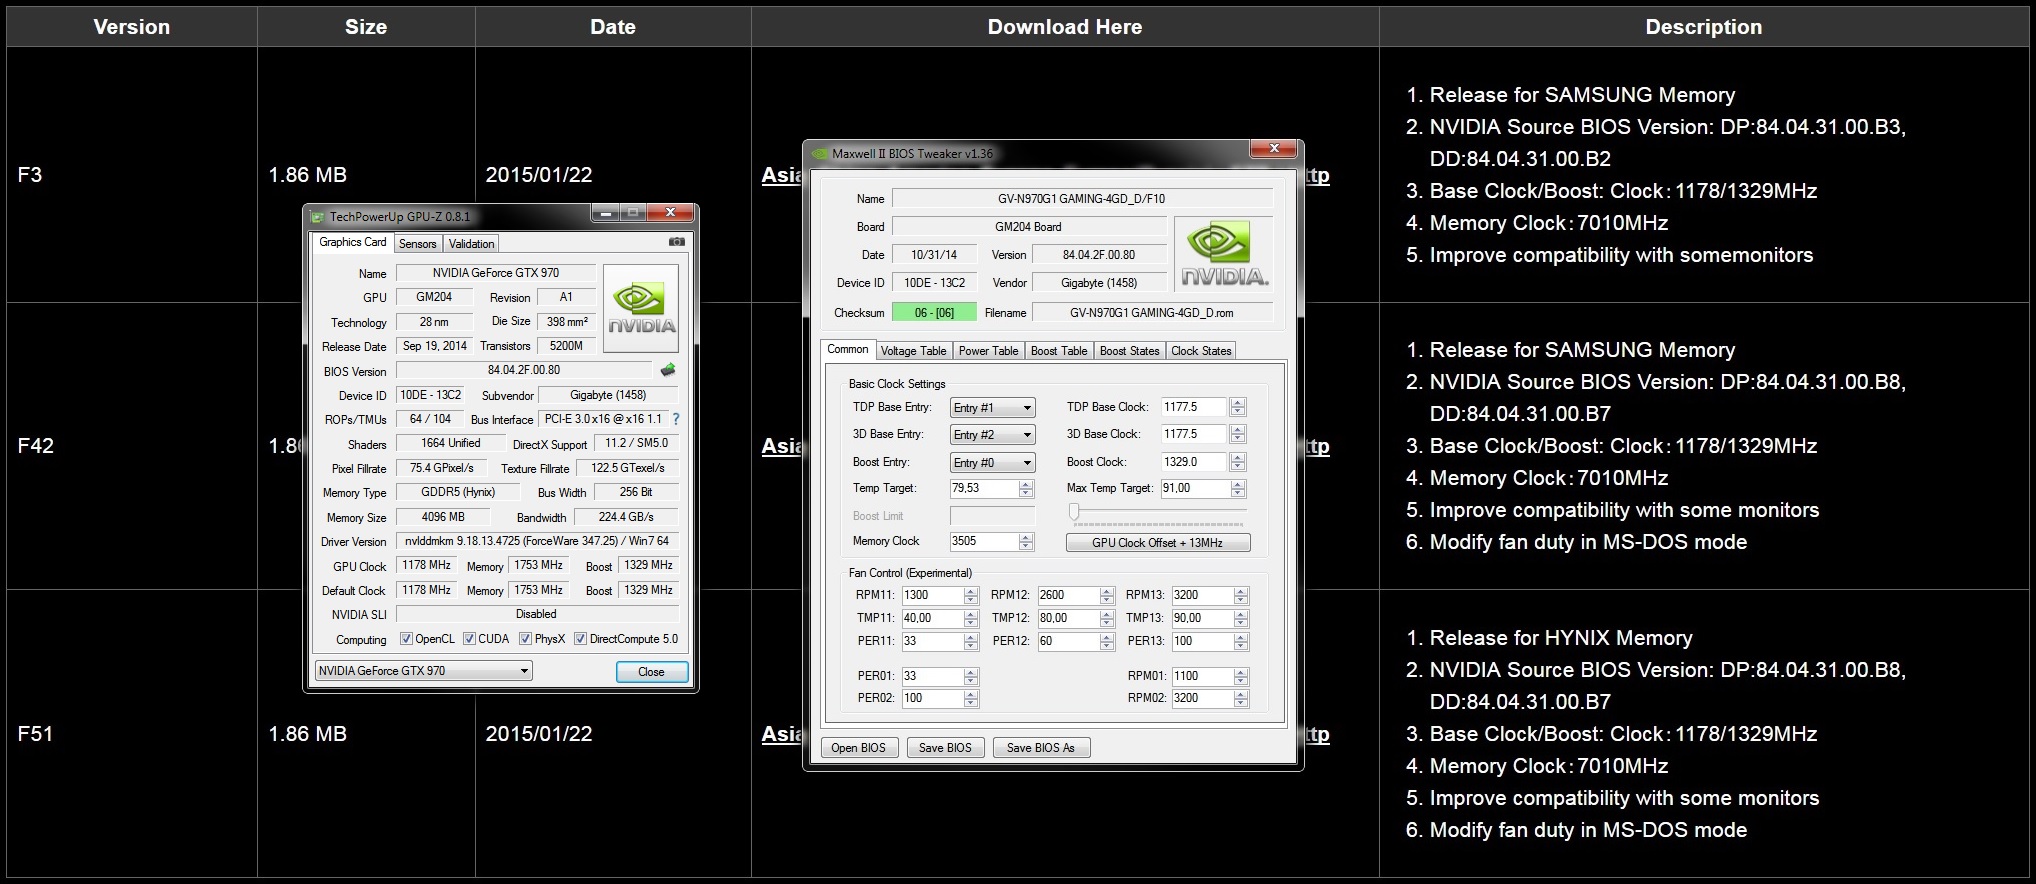
Task: Click the Save BIOS button
Action: pyautogui.click(x=945, y=748)
